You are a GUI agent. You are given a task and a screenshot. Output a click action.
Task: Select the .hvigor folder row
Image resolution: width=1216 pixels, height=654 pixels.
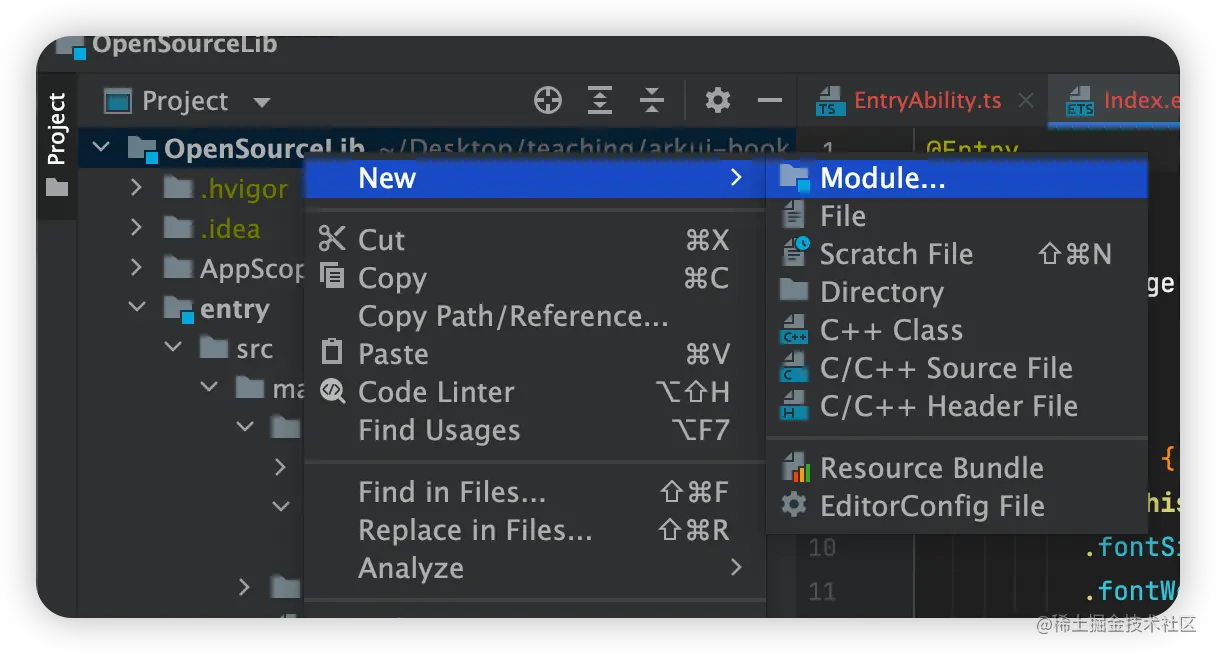point(190,188)
